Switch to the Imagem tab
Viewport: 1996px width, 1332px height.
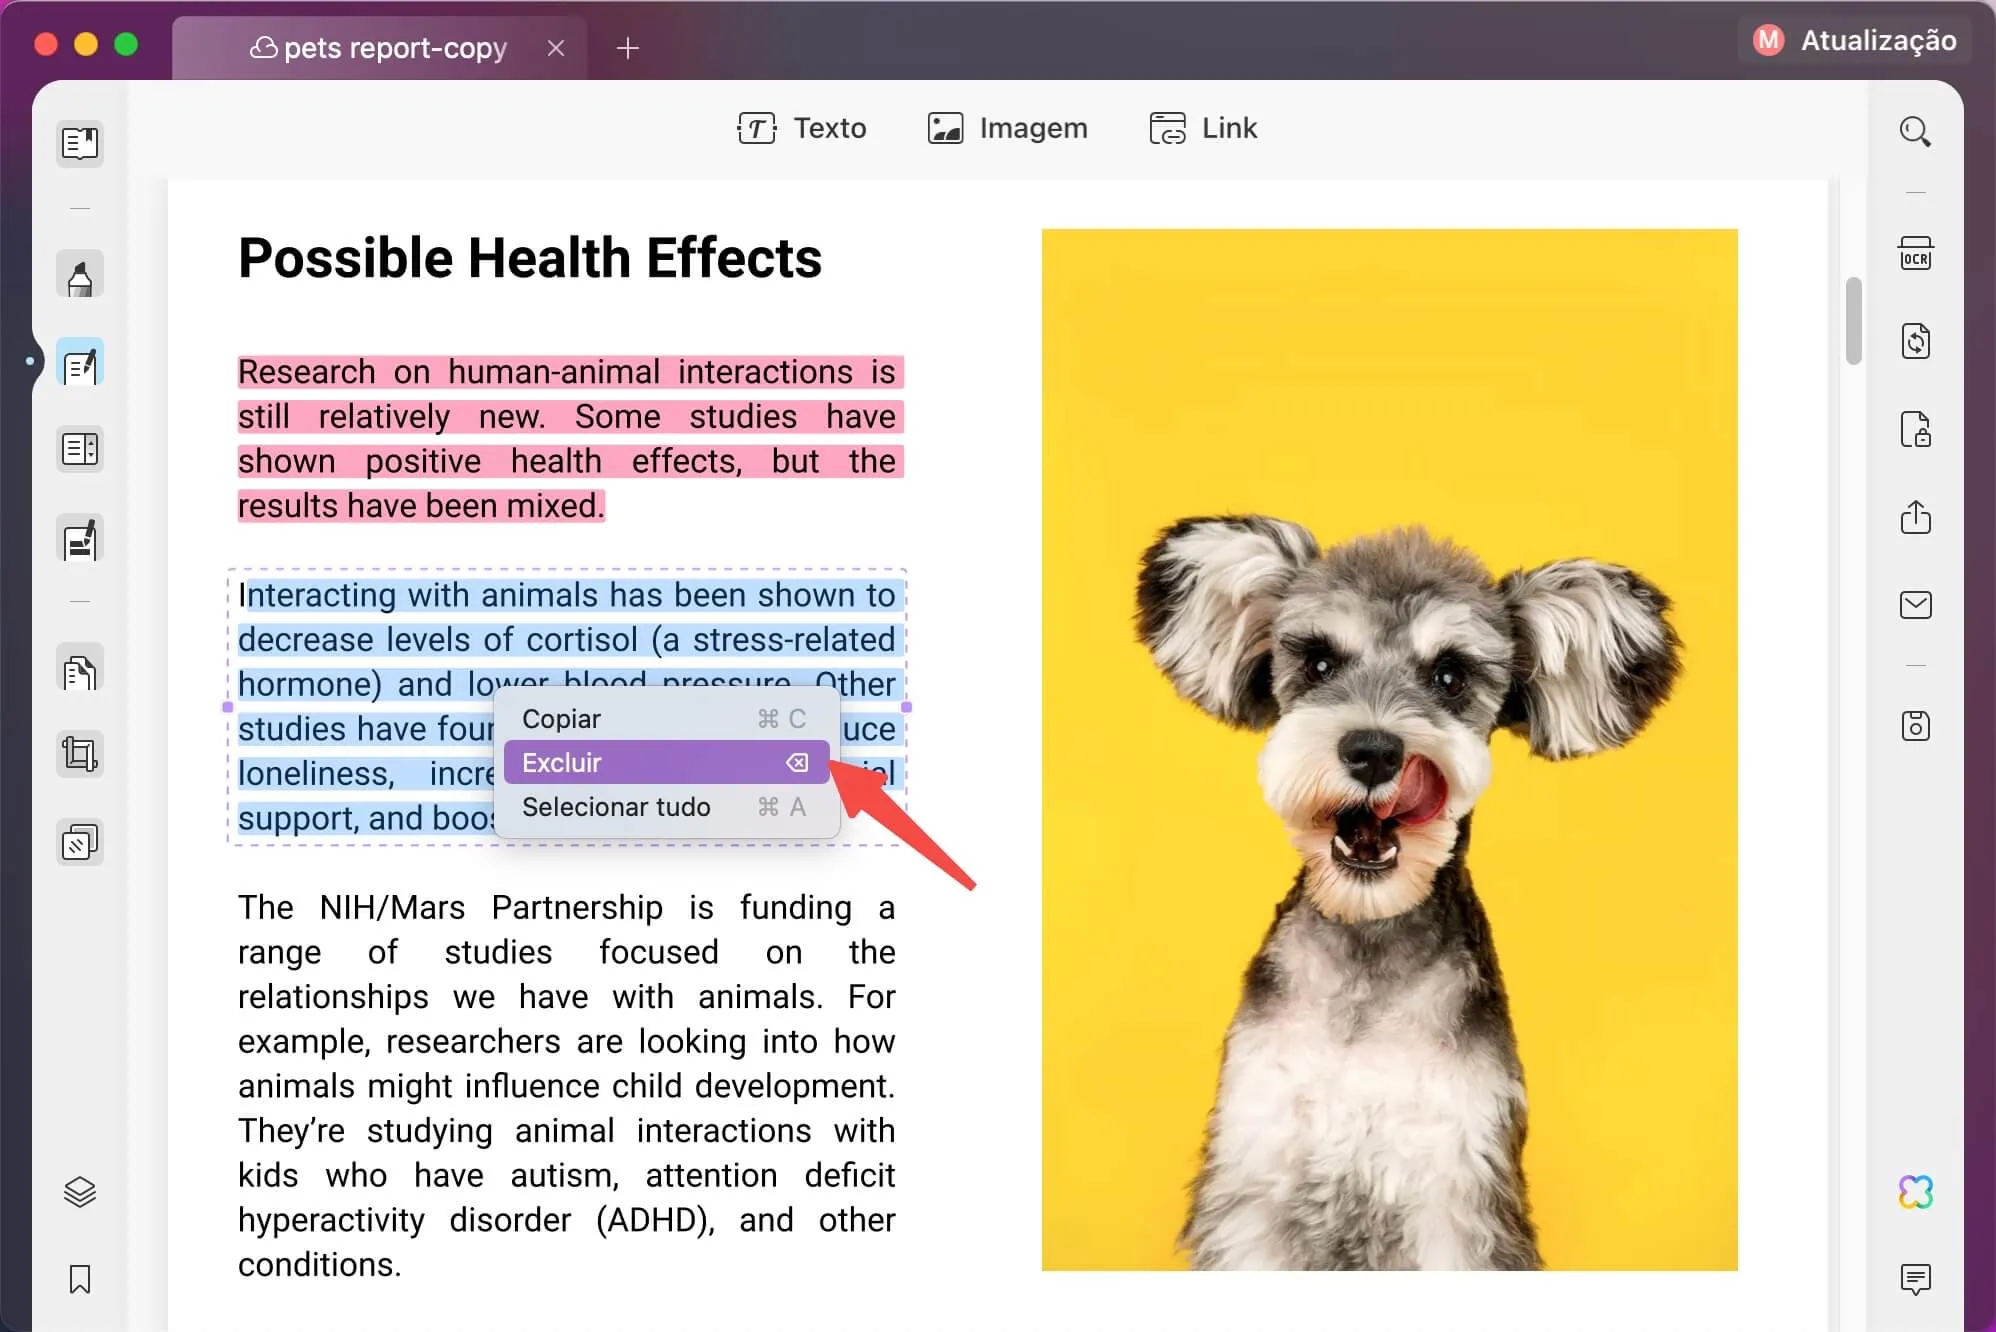(1006, 128)
